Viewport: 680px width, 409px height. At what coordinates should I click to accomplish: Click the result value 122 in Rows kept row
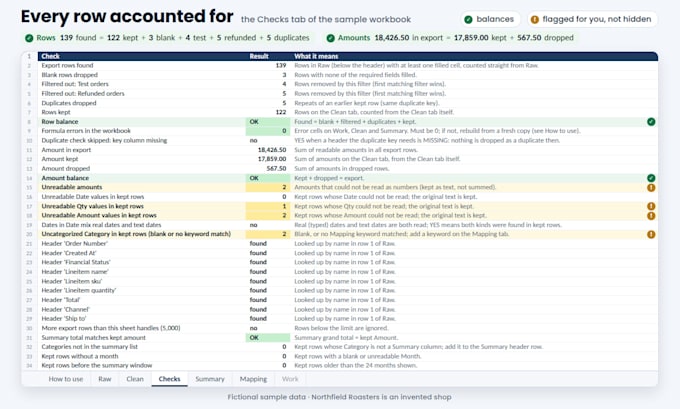pos(281,112)
